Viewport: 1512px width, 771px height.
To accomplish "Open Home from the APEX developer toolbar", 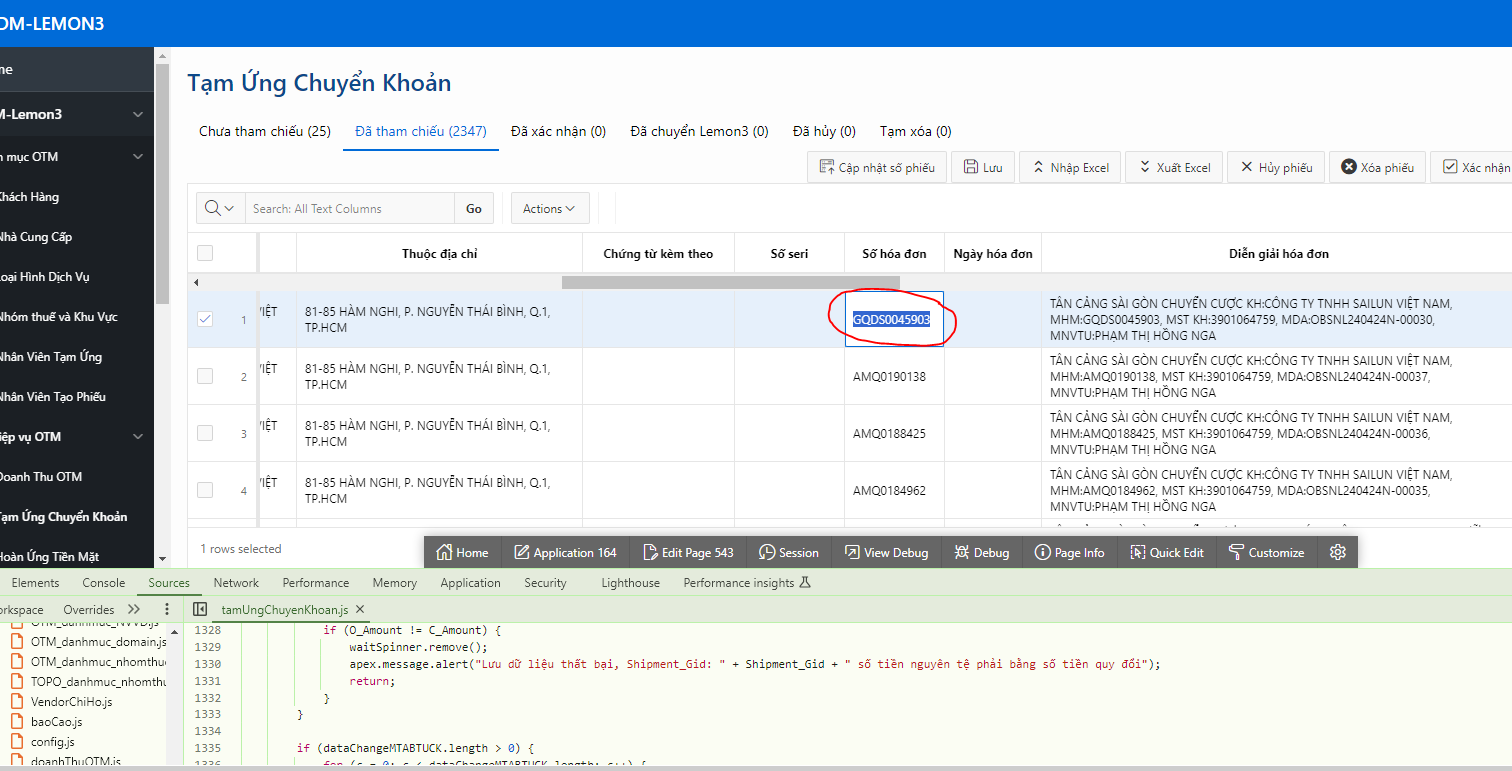I will [x=462, y=551].
